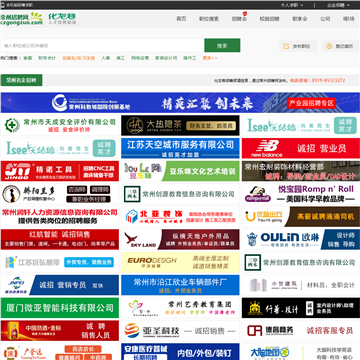Screen dimensions: 360x360
Task: Open 江苏天空城市服务有限公司 banner
Action: 180,148
